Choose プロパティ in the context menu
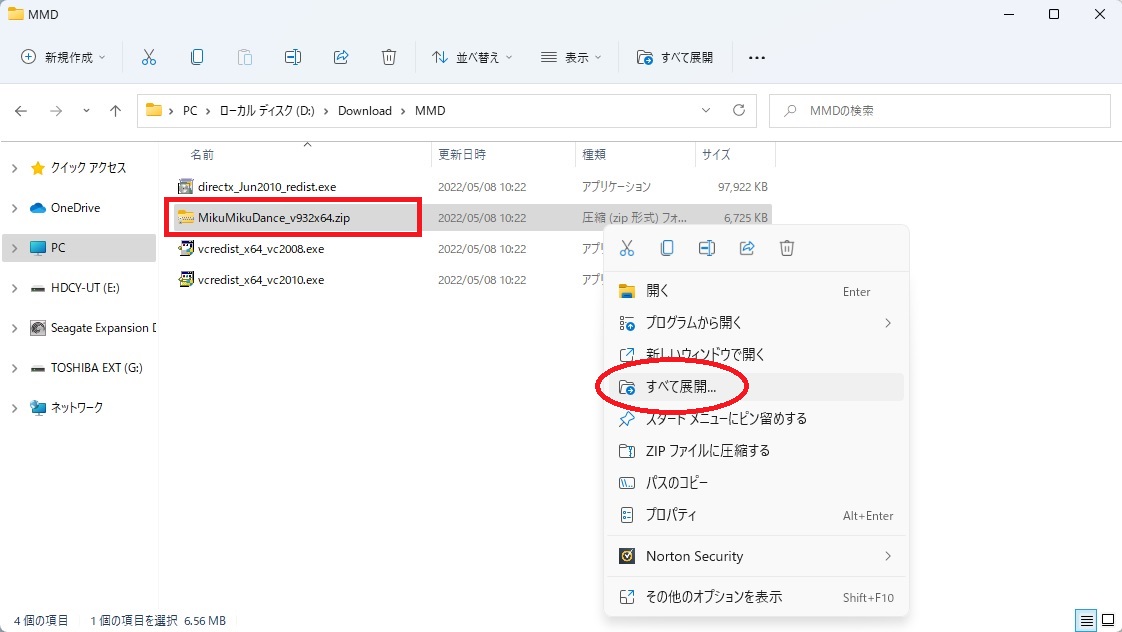This screenshot has height=632, width=1122. pos(756,515)
